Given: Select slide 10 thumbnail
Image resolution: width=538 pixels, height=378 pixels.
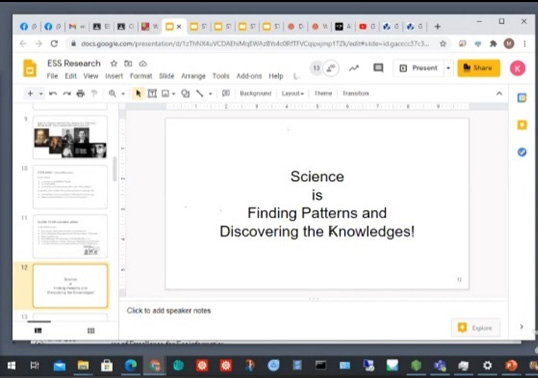Looking at the screenshot, I should [x=70, y=187].
